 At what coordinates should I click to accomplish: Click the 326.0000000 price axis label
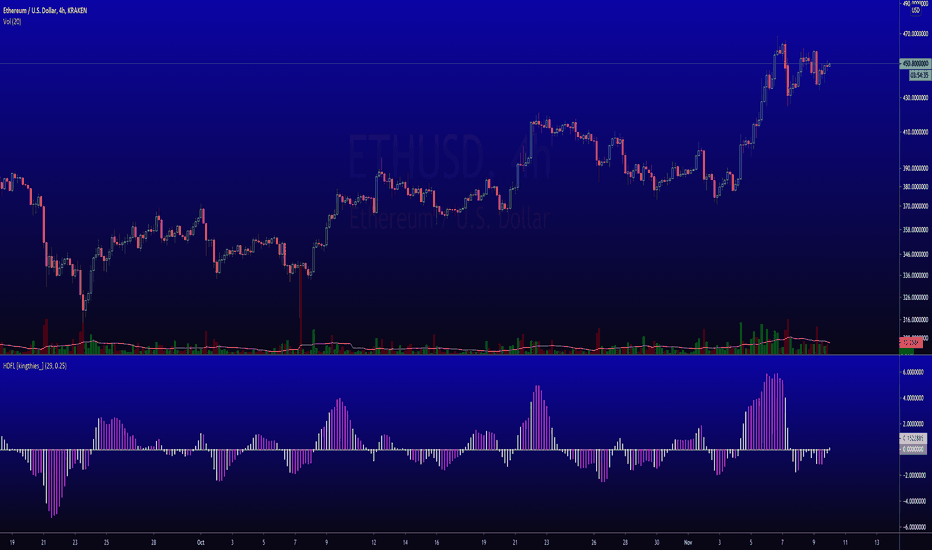pyautogui.click(x=915, y=297)
